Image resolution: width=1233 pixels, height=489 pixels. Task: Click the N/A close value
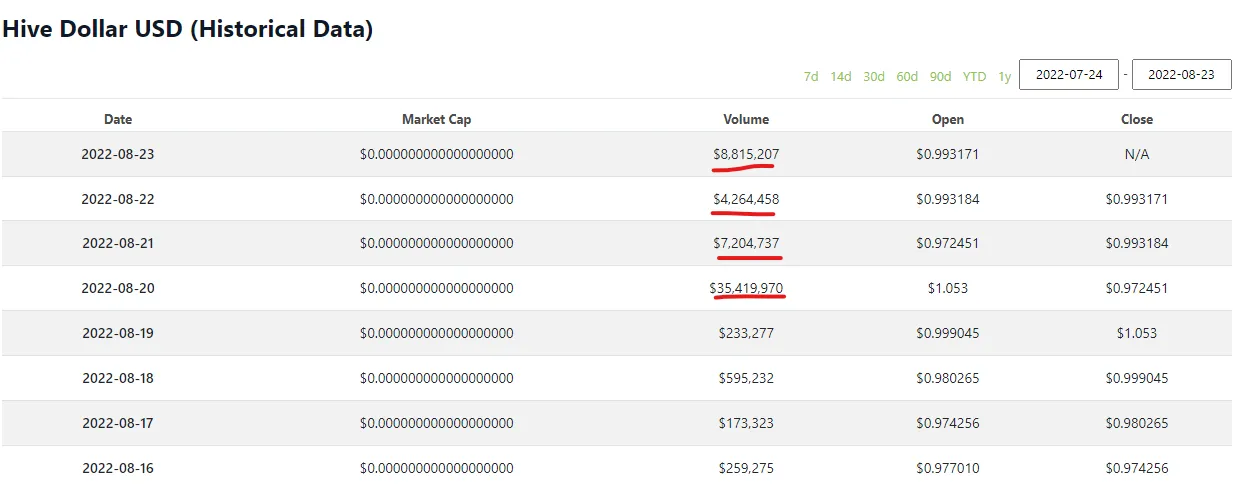[x=1137, y=155]
